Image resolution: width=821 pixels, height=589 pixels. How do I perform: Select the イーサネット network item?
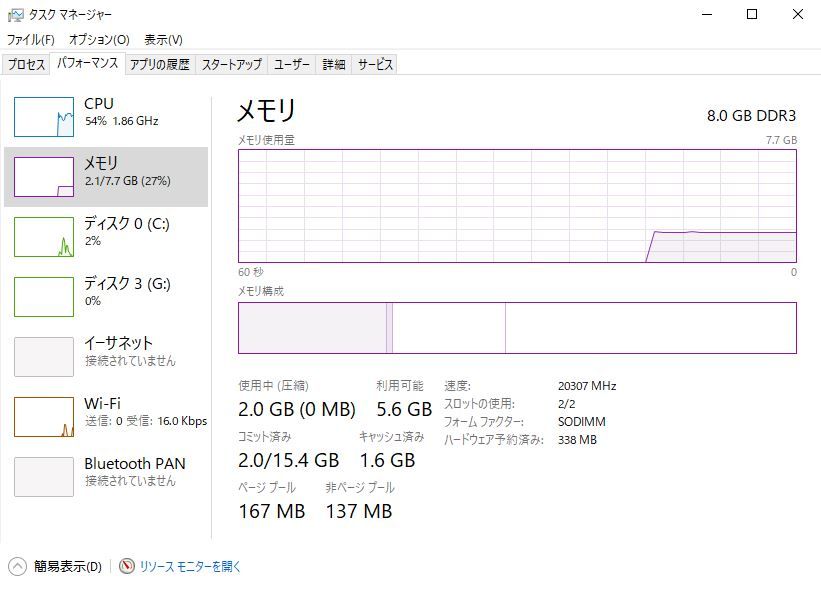click(106, 357)
